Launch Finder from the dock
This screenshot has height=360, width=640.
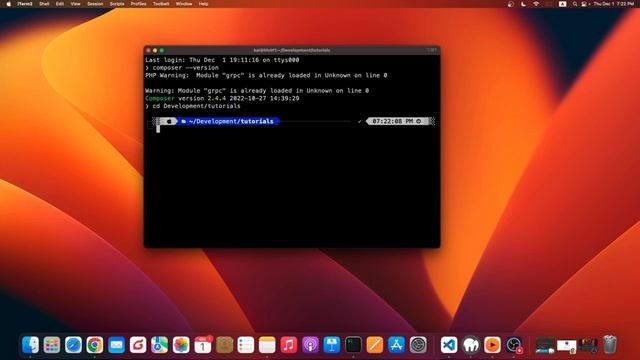[30, 345]
